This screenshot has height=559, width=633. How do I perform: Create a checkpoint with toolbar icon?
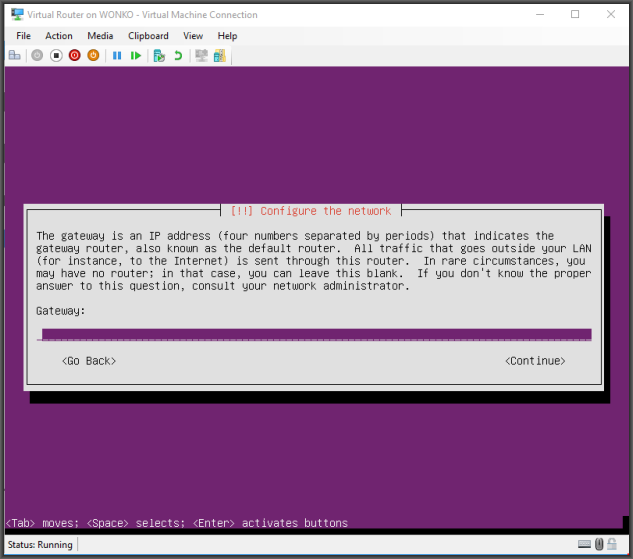[x=159, y=55]
